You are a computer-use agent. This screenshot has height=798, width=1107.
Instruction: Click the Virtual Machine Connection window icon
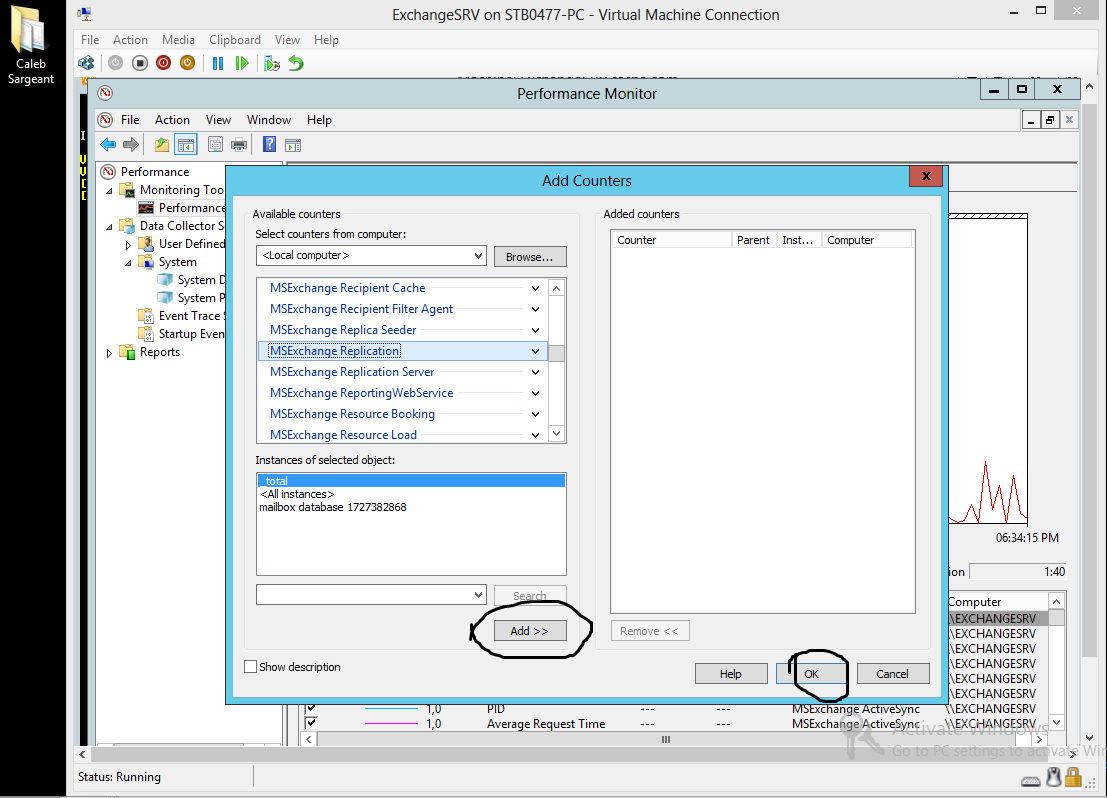click(x=85, y=14)
